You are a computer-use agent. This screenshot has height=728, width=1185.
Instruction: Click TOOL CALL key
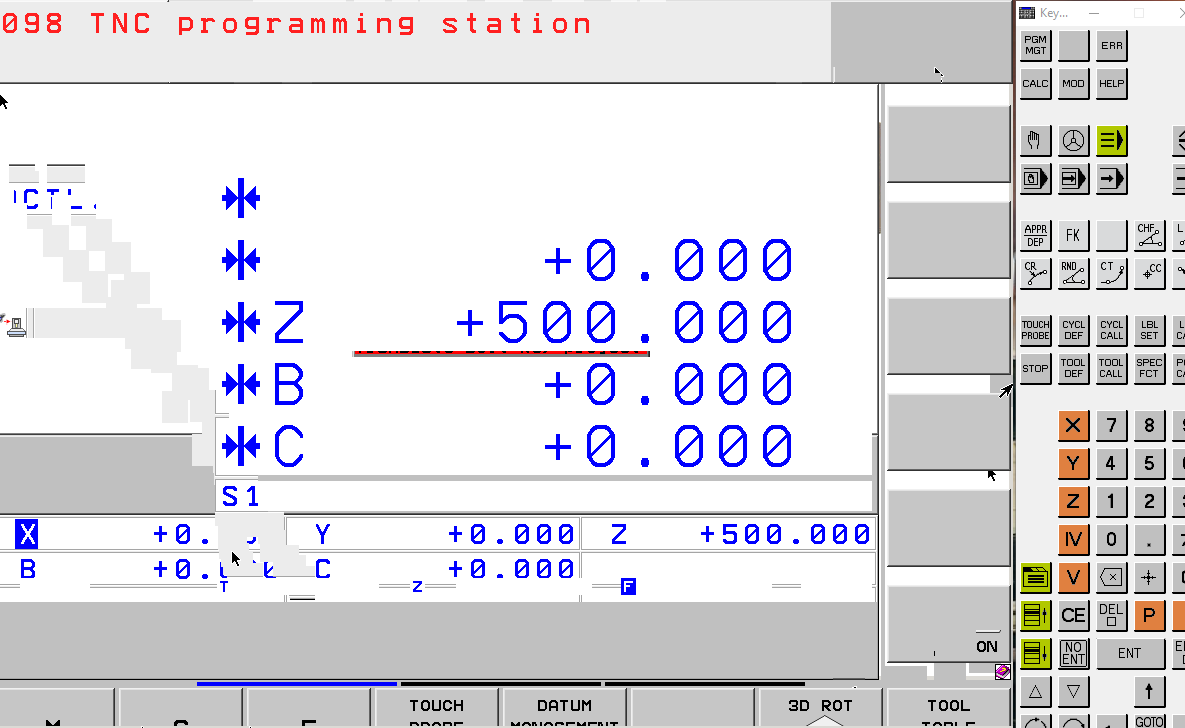1112,369
